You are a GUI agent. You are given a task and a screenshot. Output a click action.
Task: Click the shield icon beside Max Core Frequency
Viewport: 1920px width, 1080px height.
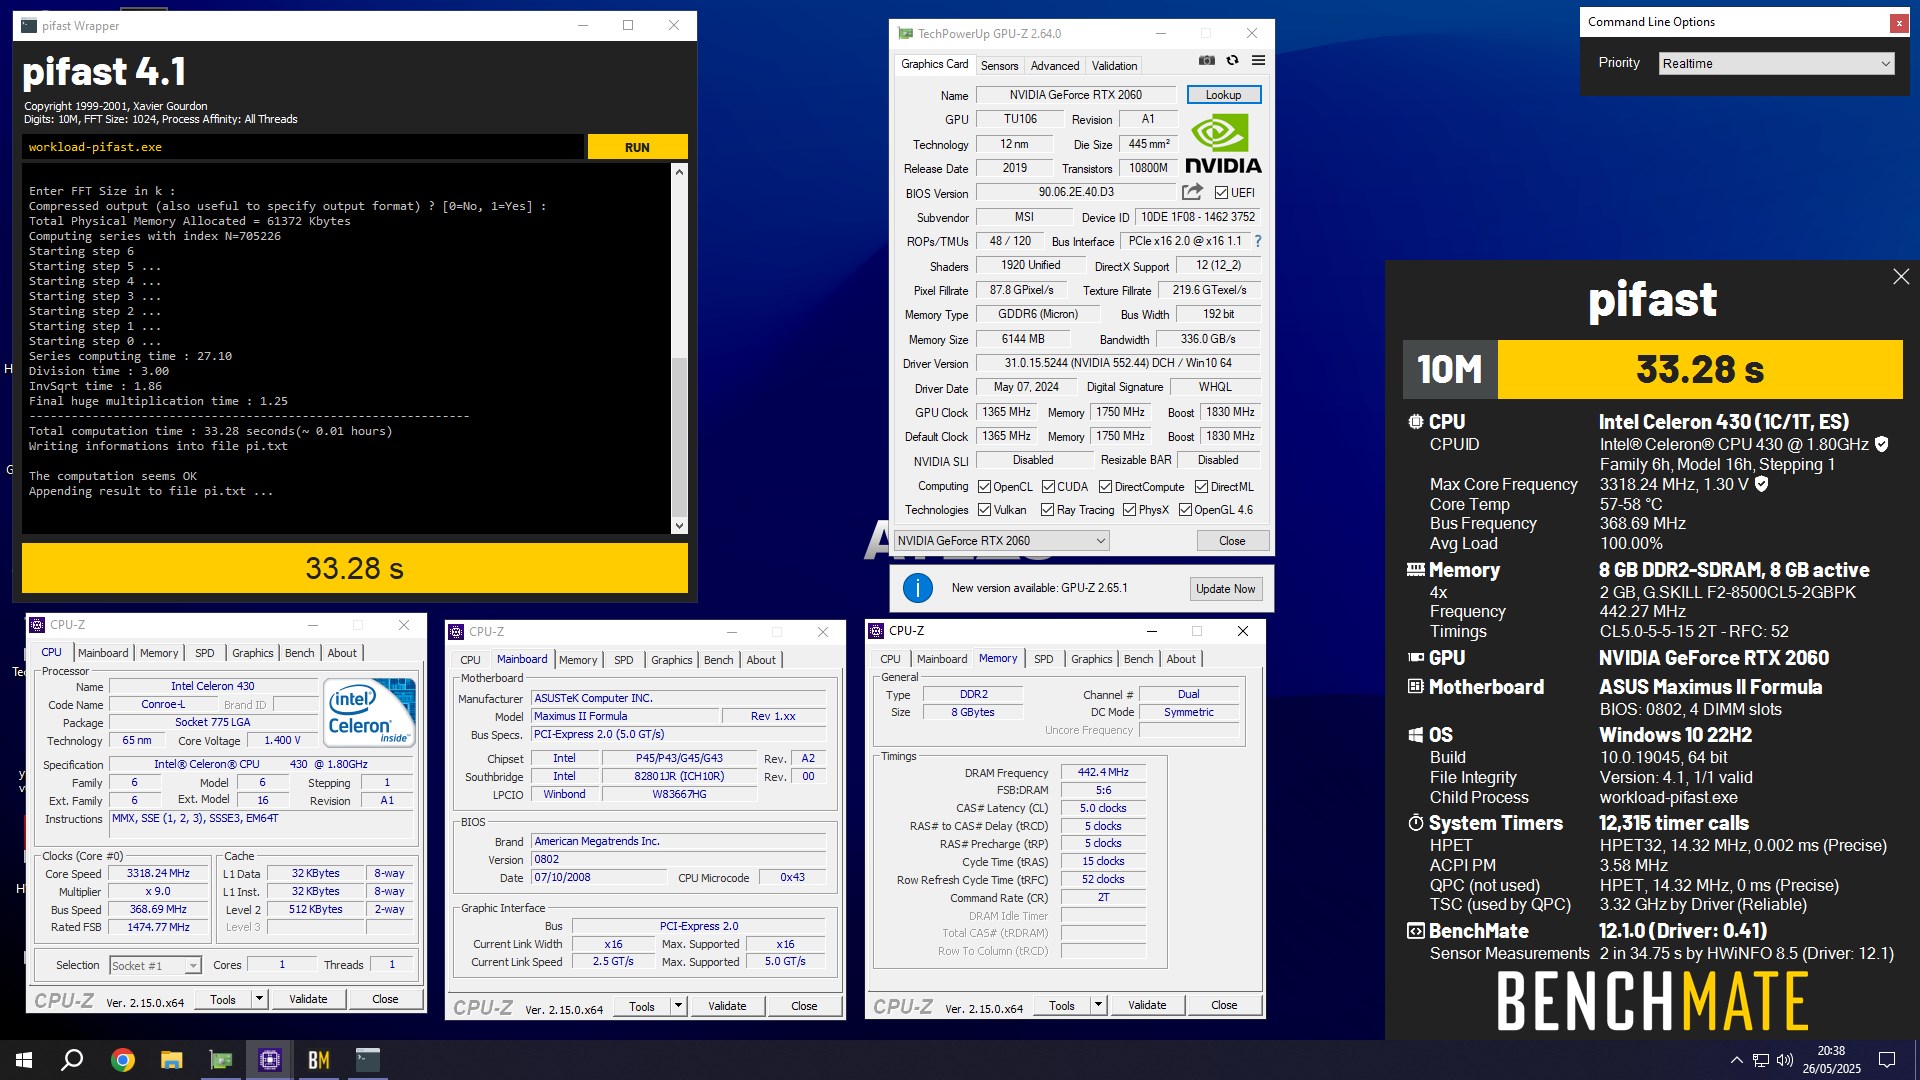pos(1762,484)
